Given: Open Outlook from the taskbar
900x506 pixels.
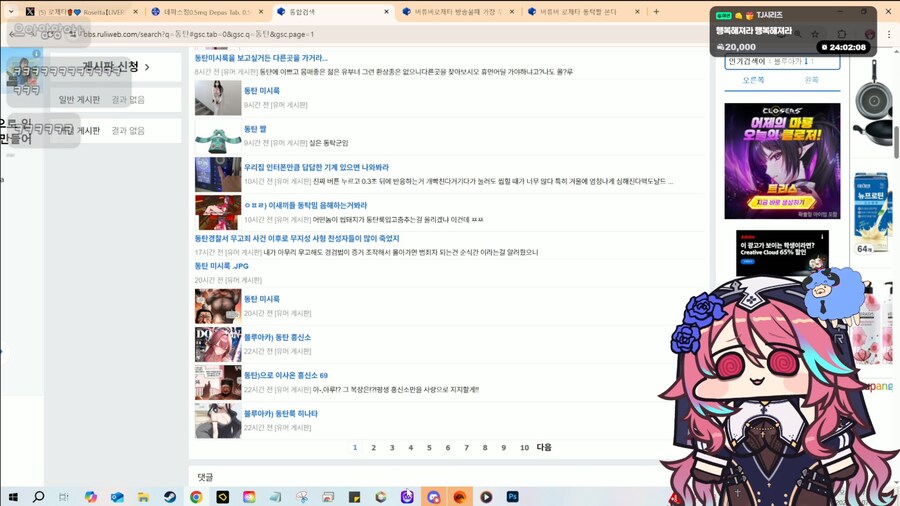Looking at the screenshot, I should 117,497.
